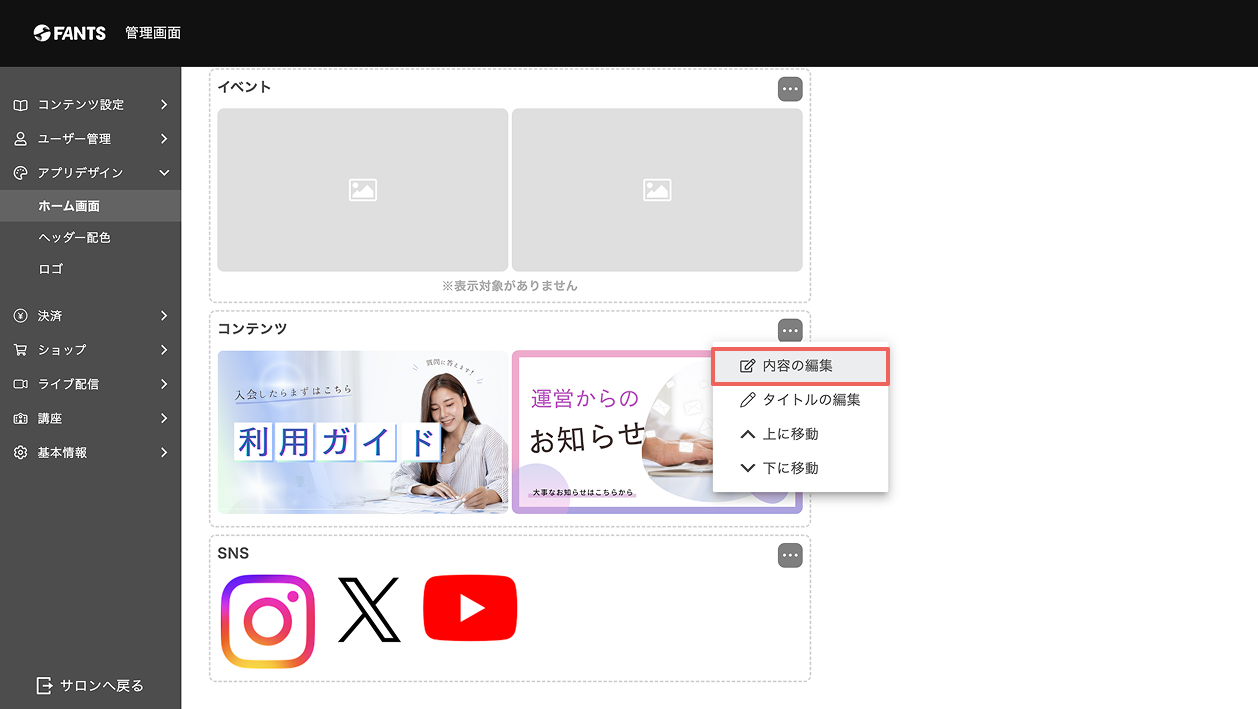Open the three-dot menu for イベント section
This screenshot has height=709, width=1258.
[790, 89]
